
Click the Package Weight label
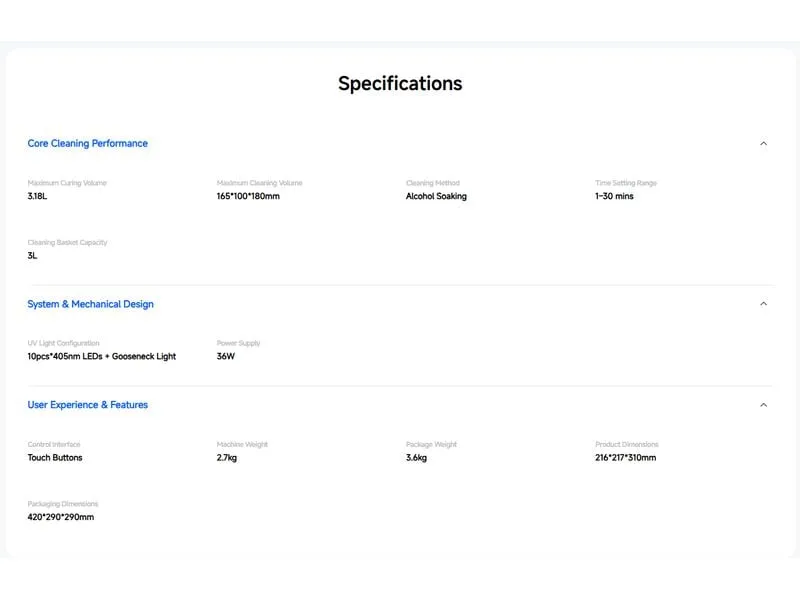pos(432,444)
